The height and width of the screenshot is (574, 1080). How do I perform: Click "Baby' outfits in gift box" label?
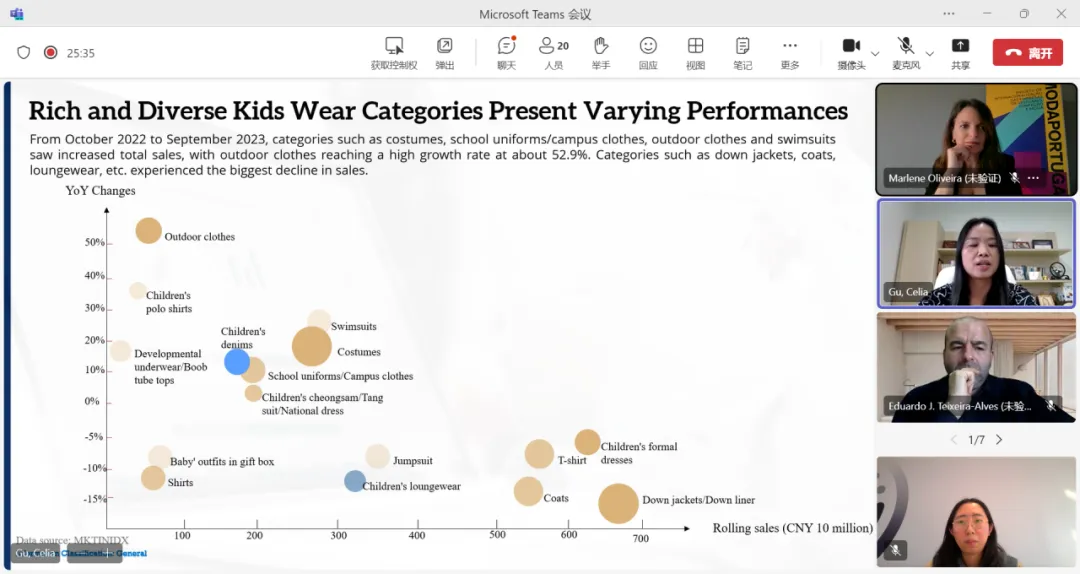point(222,462)
